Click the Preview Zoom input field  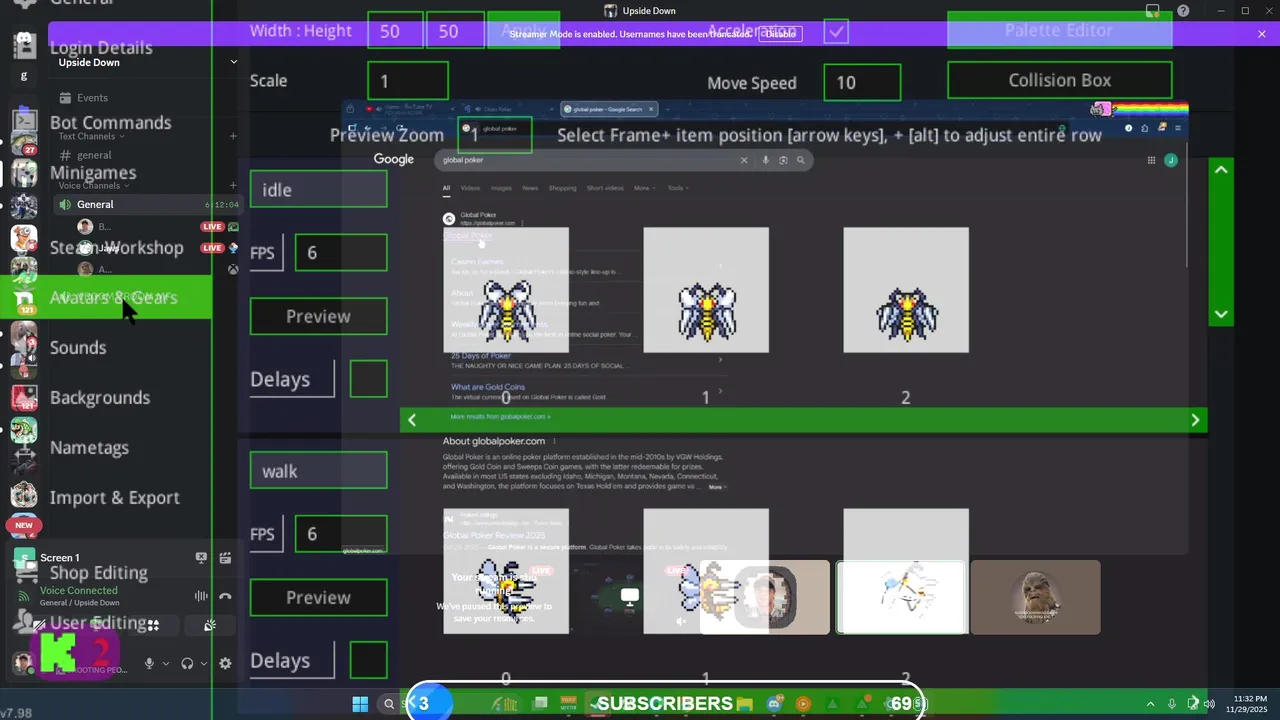coord(495,134)
